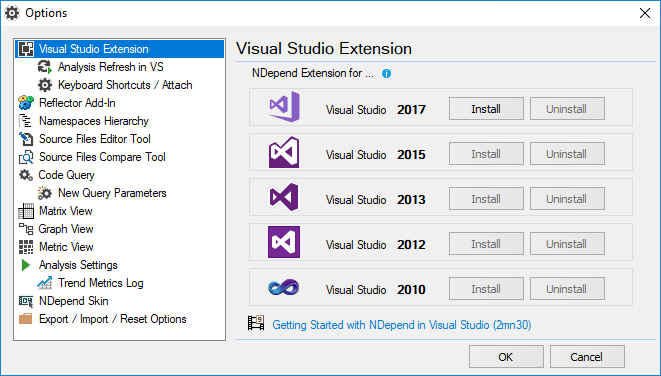Cancel the Options dialog
Image resolution: width=661 pixels, height=376 pixels.
[587, 357]
